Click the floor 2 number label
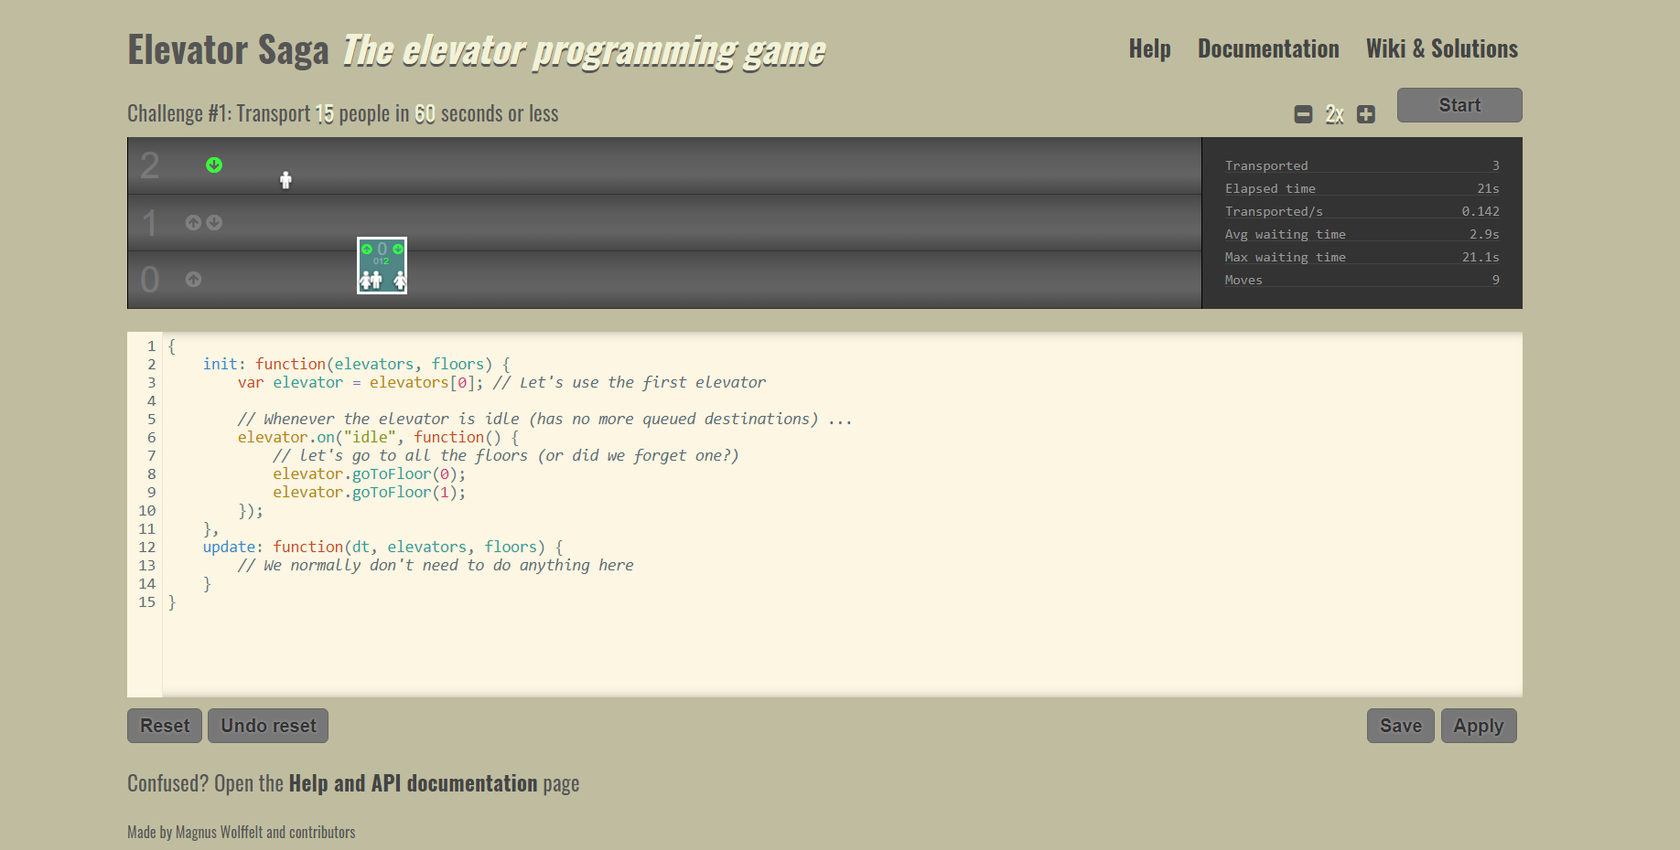1680x850 pixels. pos(150,166)
